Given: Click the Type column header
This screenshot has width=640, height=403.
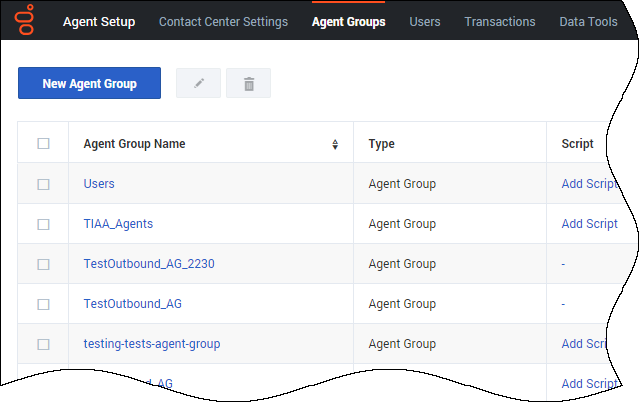Looking at the screenshot, I should pos(382,144).
